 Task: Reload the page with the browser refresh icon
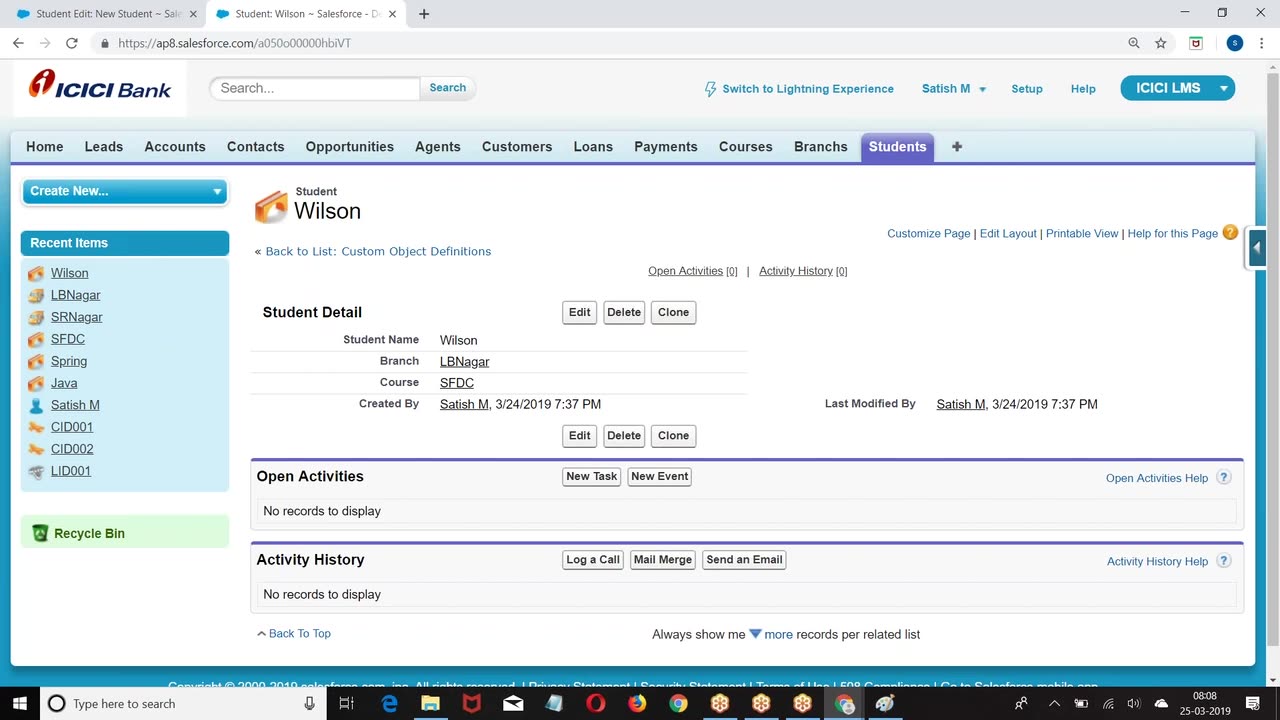tap(72, 43)
